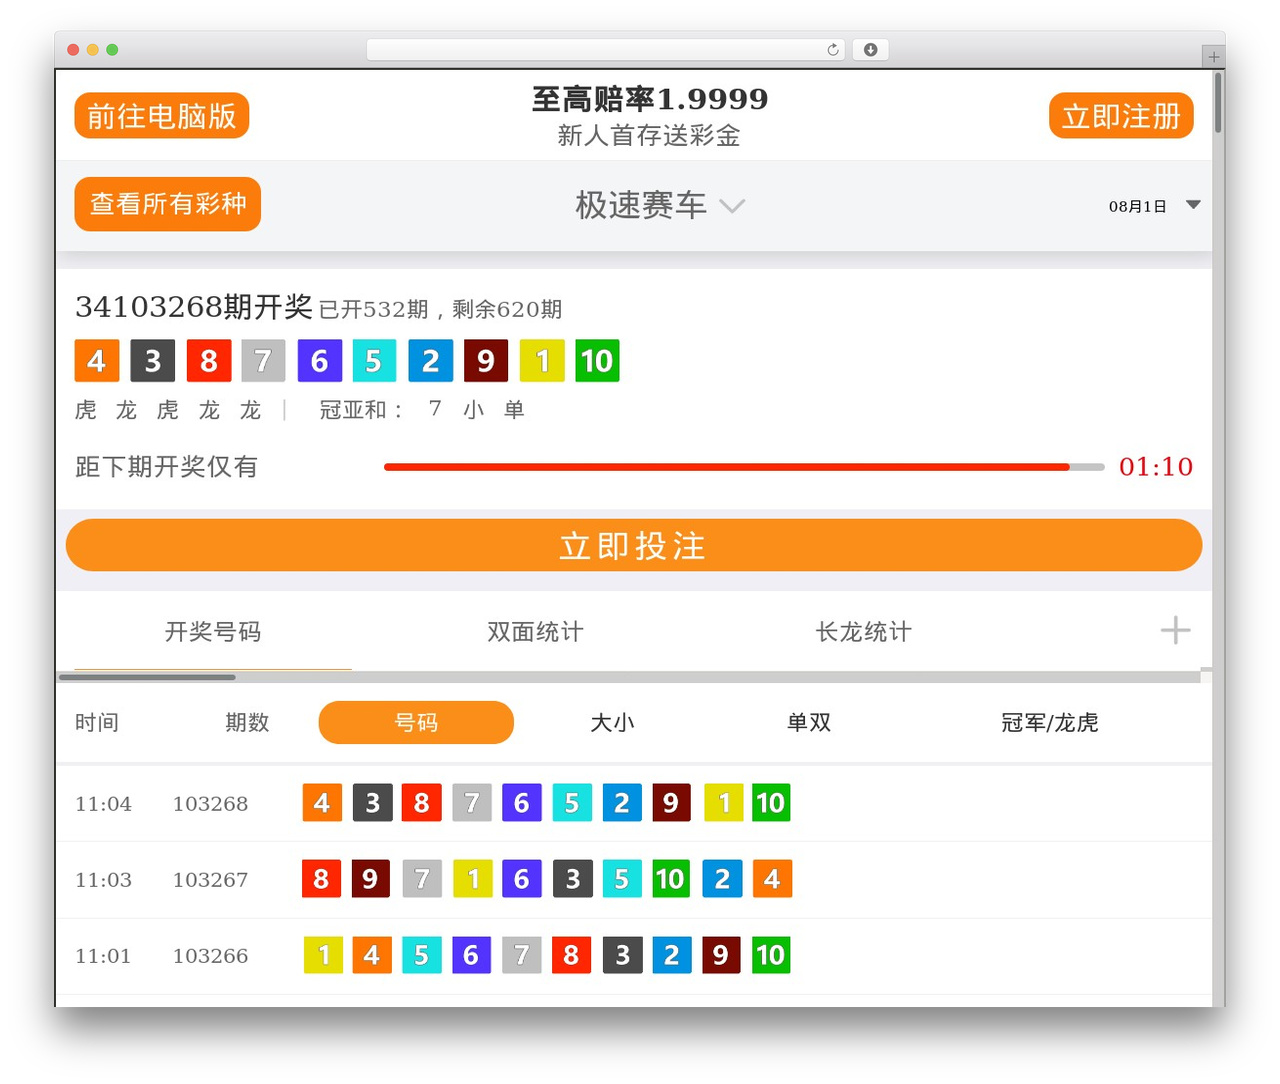The image size is (1280, 1084).
Task: Click gray ball 7 in row 103266
Action: pos(522,955)
